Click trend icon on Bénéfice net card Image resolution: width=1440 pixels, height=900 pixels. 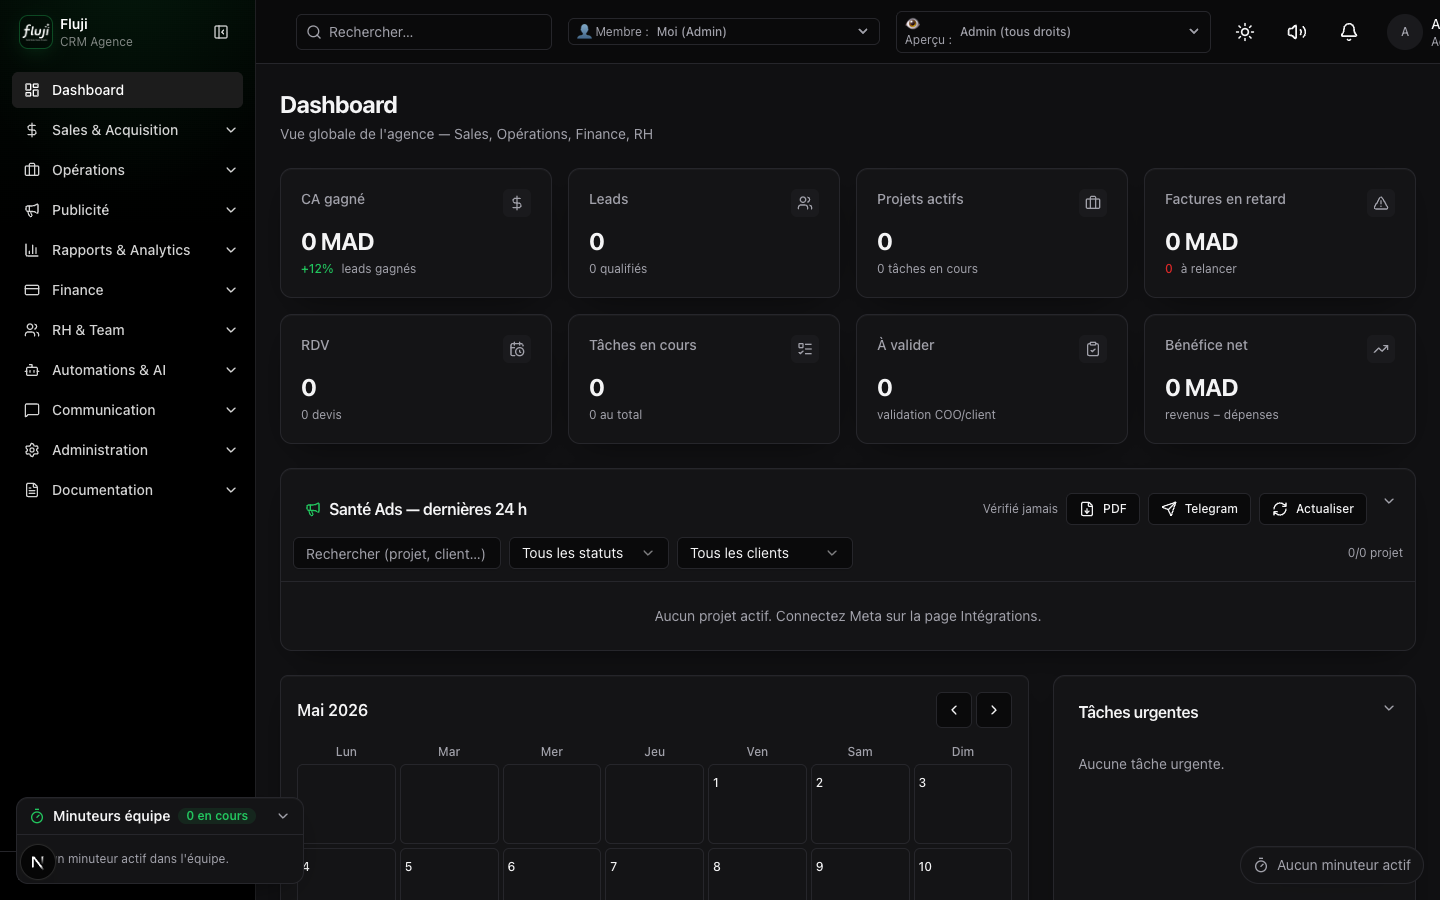(1381, 349)
